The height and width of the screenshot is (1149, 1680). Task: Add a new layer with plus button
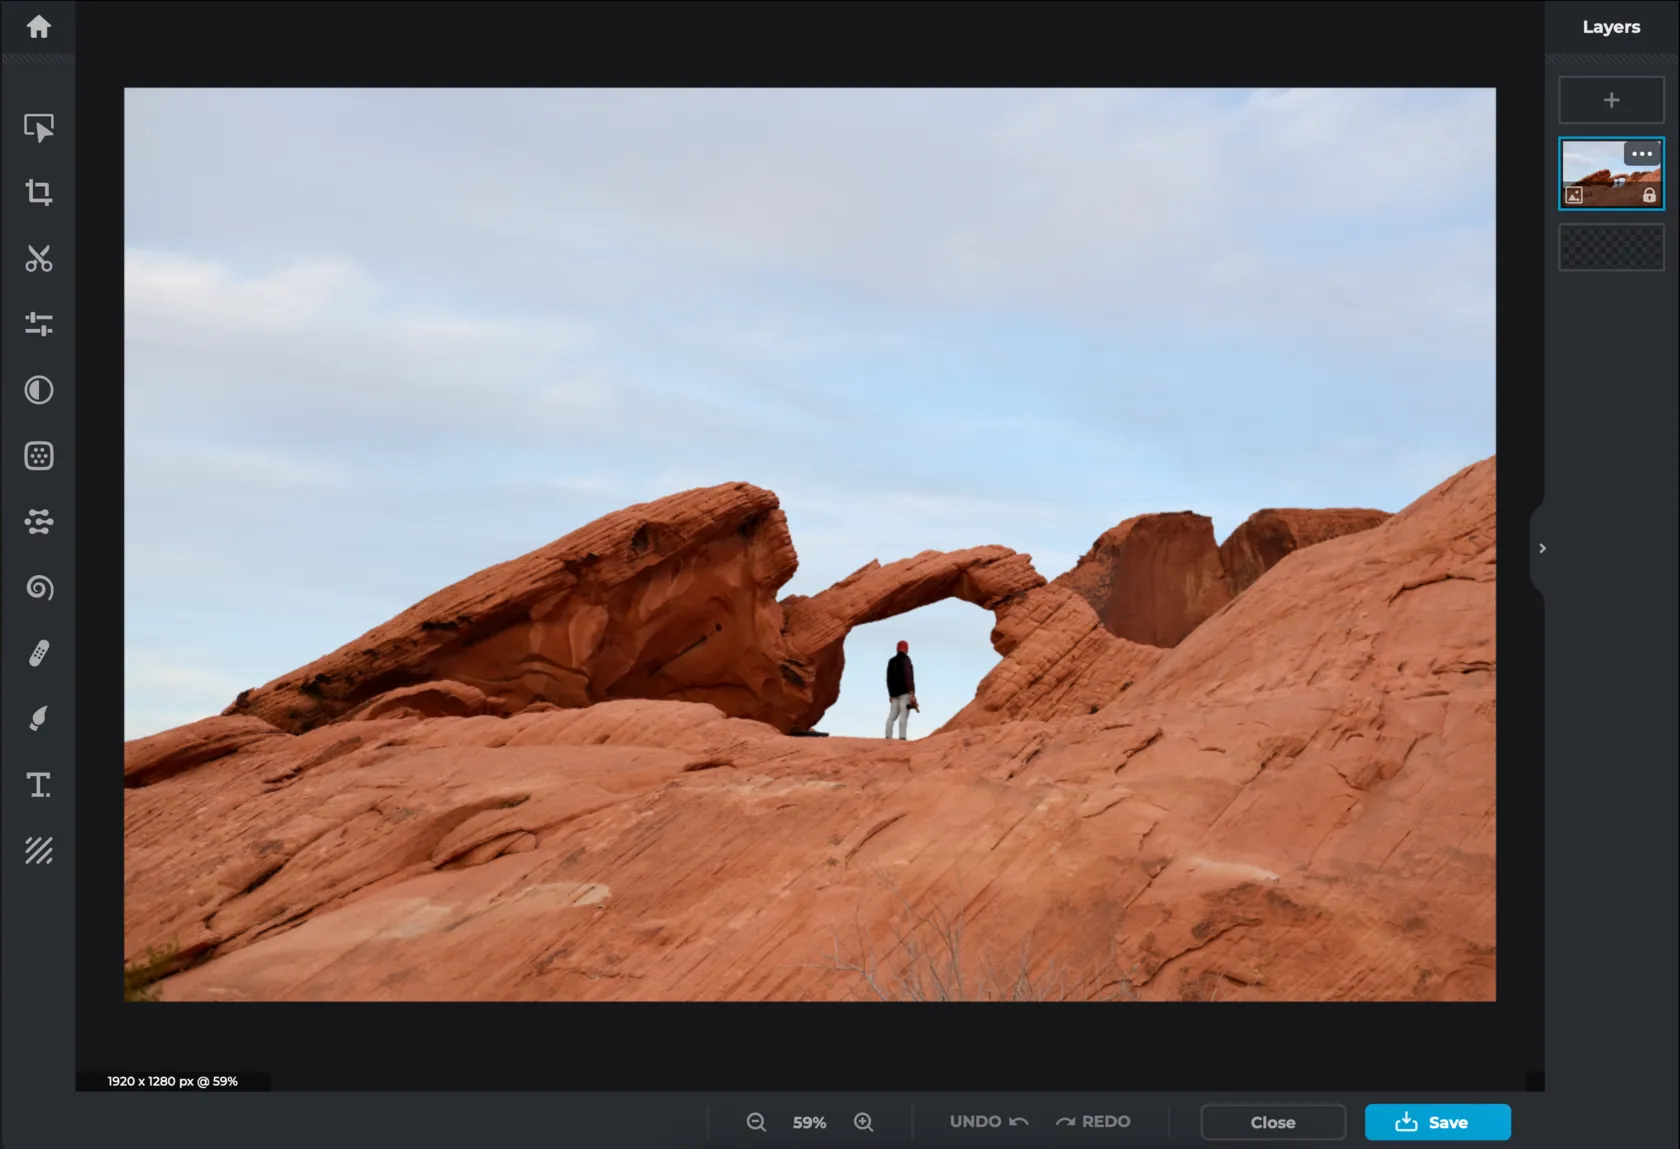point(1611,100)
